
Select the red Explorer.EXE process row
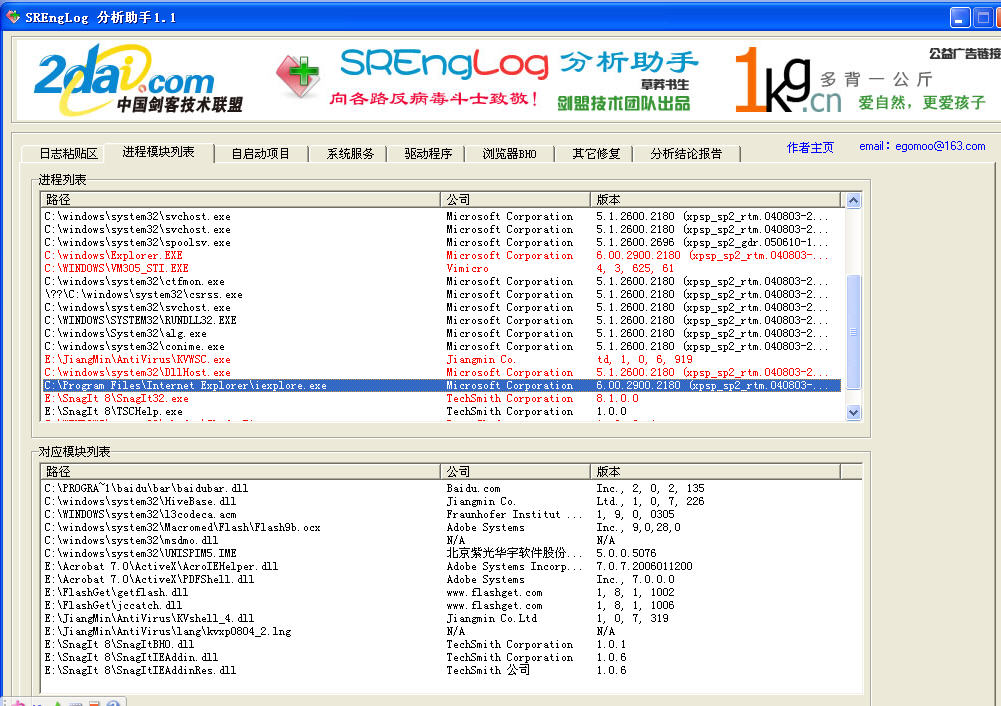(x=442, y=255)
